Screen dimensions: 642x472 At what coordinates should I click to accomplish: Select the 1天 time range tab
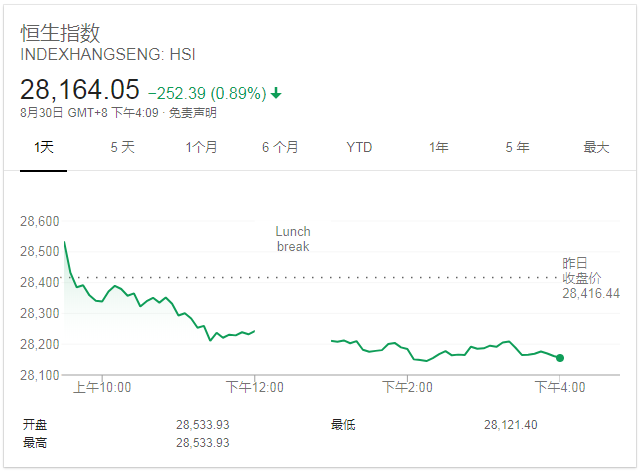point(43,147)
